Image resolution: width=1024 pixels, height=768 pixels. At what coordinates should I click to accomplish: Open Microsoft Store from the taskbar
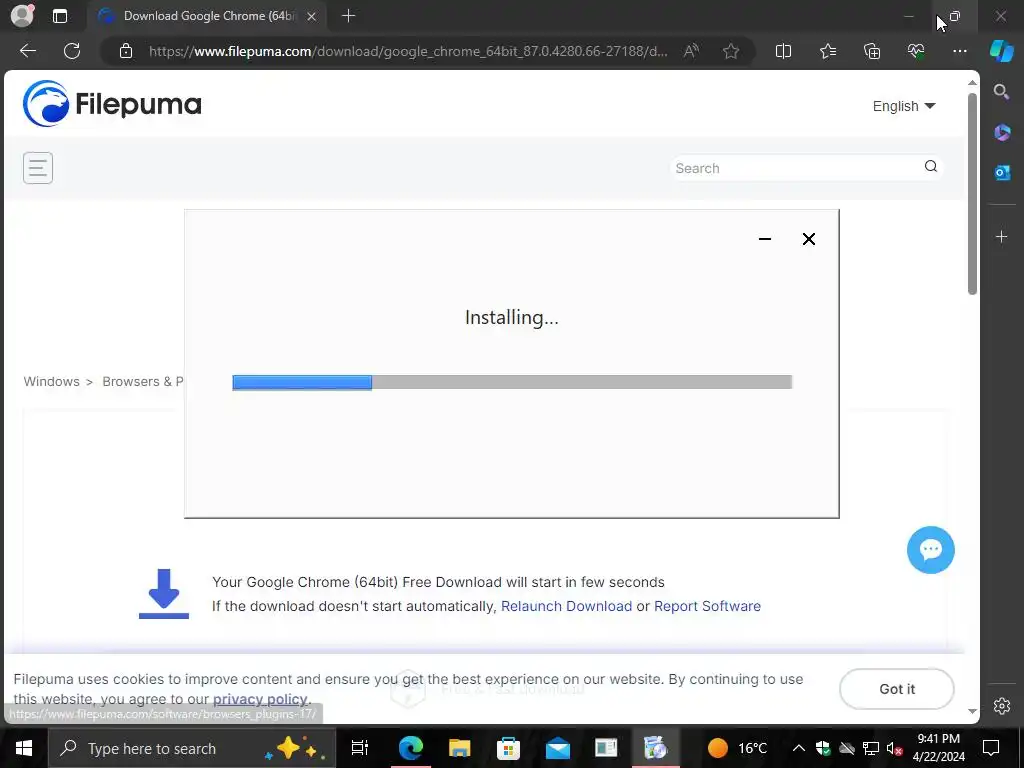(509, 748)
